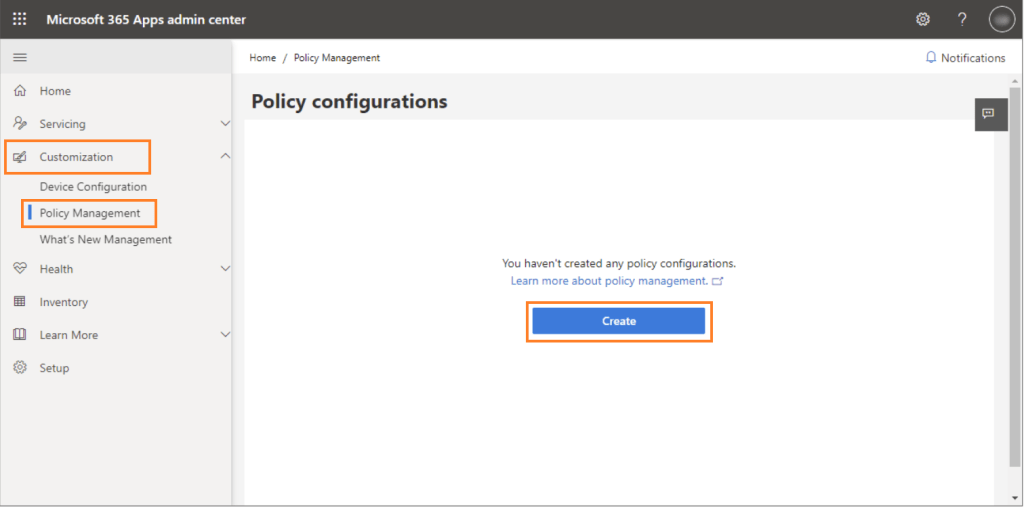Click the Home house icon
1024x509 pixels.
click(20, 91)
